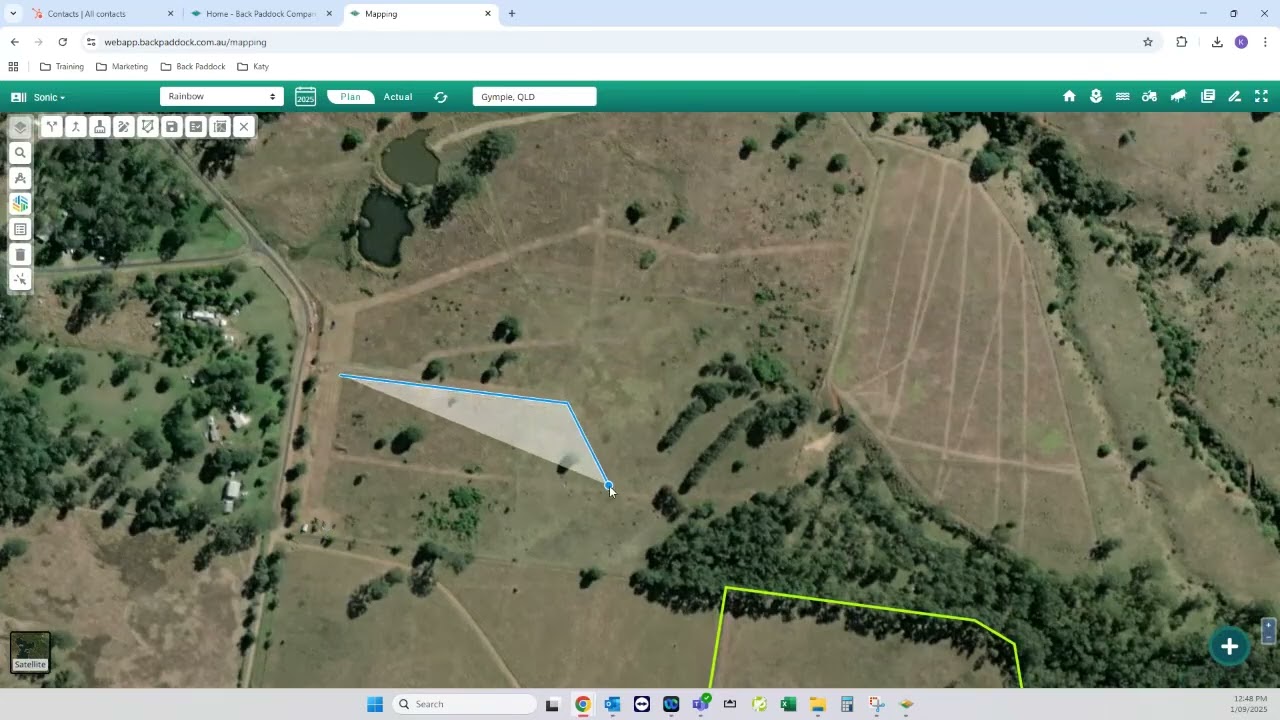Open the Chrome profile avatar

(1241, 42)
